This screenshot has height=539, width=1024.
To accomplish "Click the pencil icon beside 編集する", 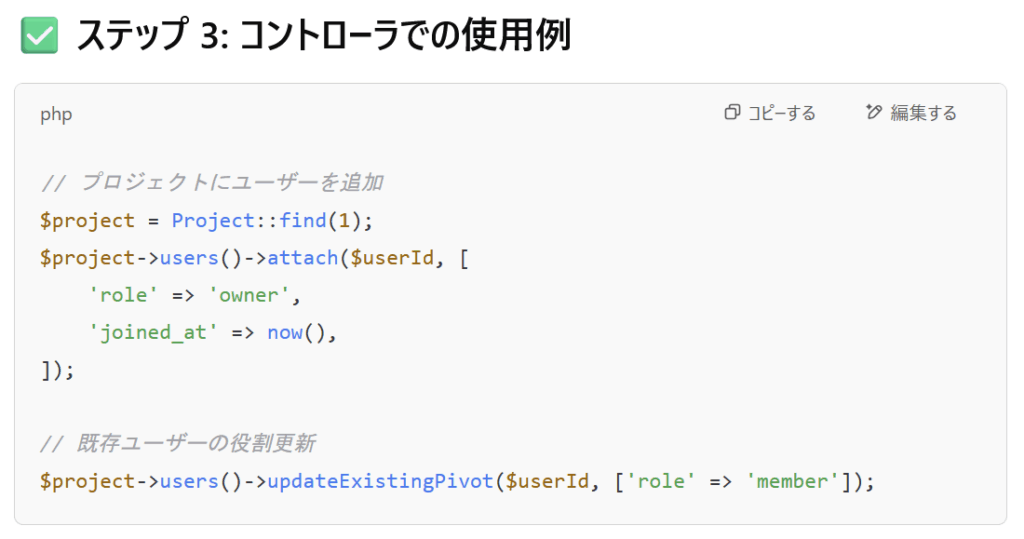I will point(874,112).
